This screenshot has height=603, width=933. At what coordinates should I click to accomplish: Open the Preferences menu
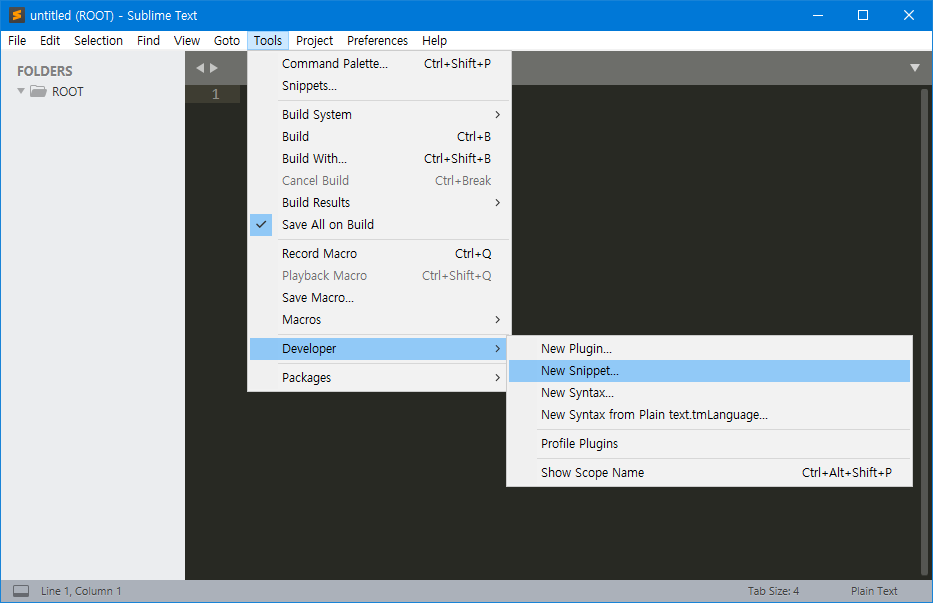(x=377, y=40)
